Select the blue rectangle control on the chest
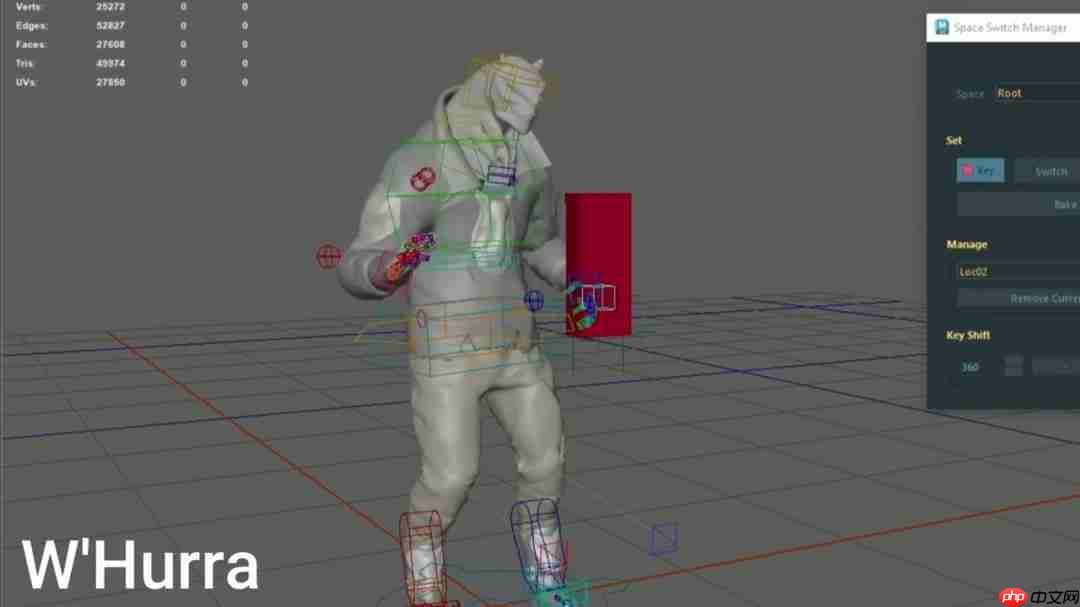The image size is (1080, 607). coord(501,175)
